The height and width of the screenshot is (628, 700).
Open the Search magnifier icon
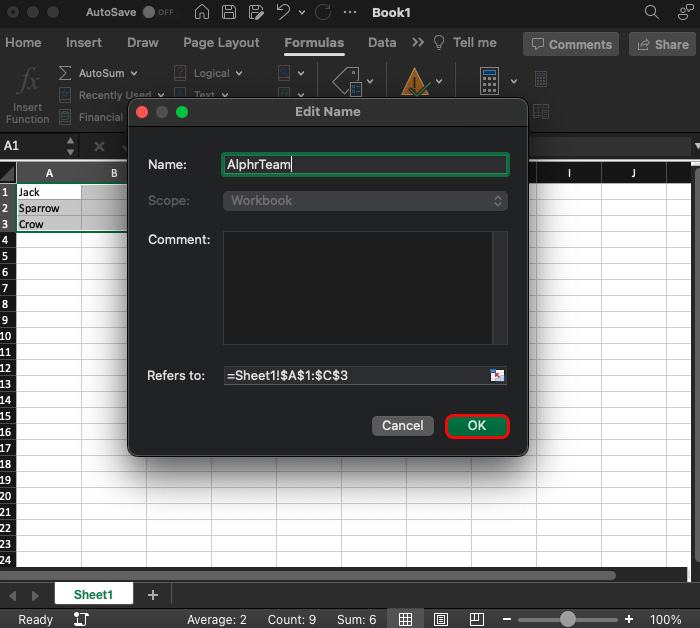point(651,13)
